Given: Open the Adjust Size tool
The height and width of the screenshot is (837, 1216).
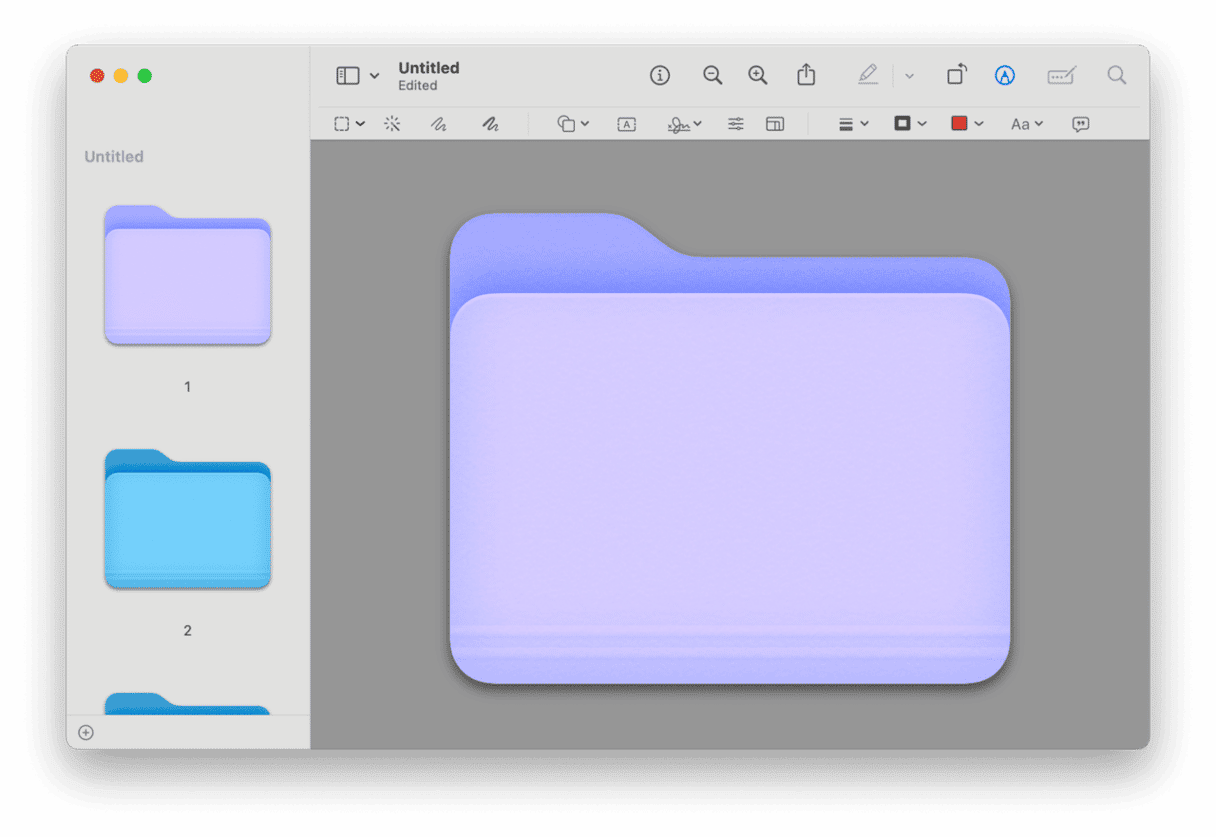Looking at the screenshot, I should click(x=775, y=124).
